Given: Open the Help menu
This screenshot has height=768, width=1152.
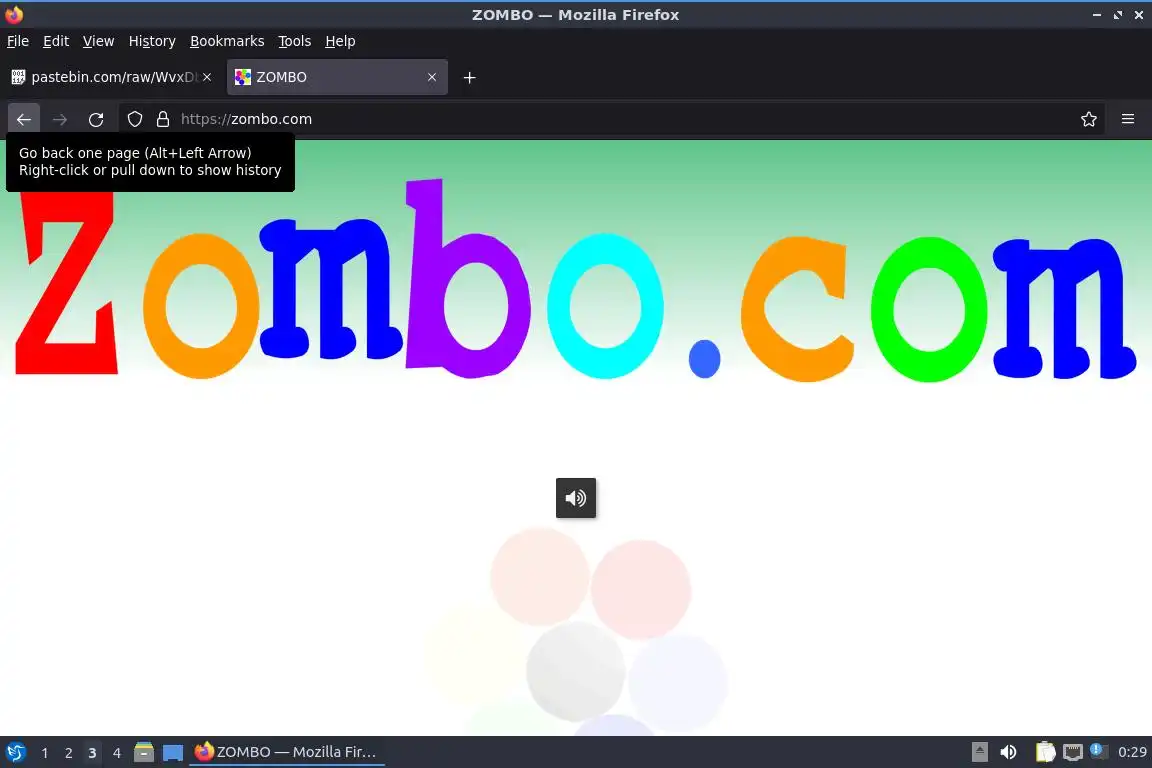Looking at the screenshot, I should tap(340, 41).
